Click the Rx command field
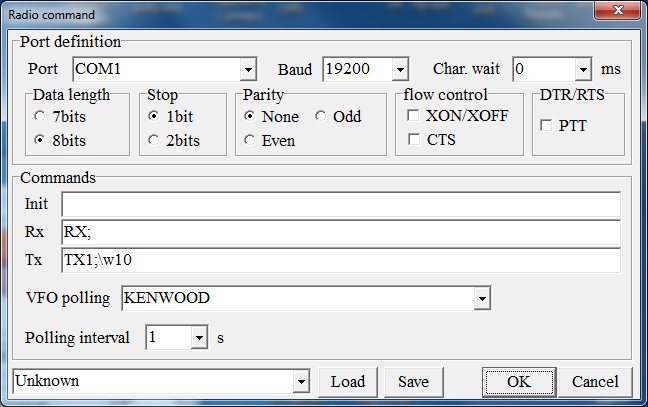Viewport: 648px width, 407px height. click(x=340, y=232)
